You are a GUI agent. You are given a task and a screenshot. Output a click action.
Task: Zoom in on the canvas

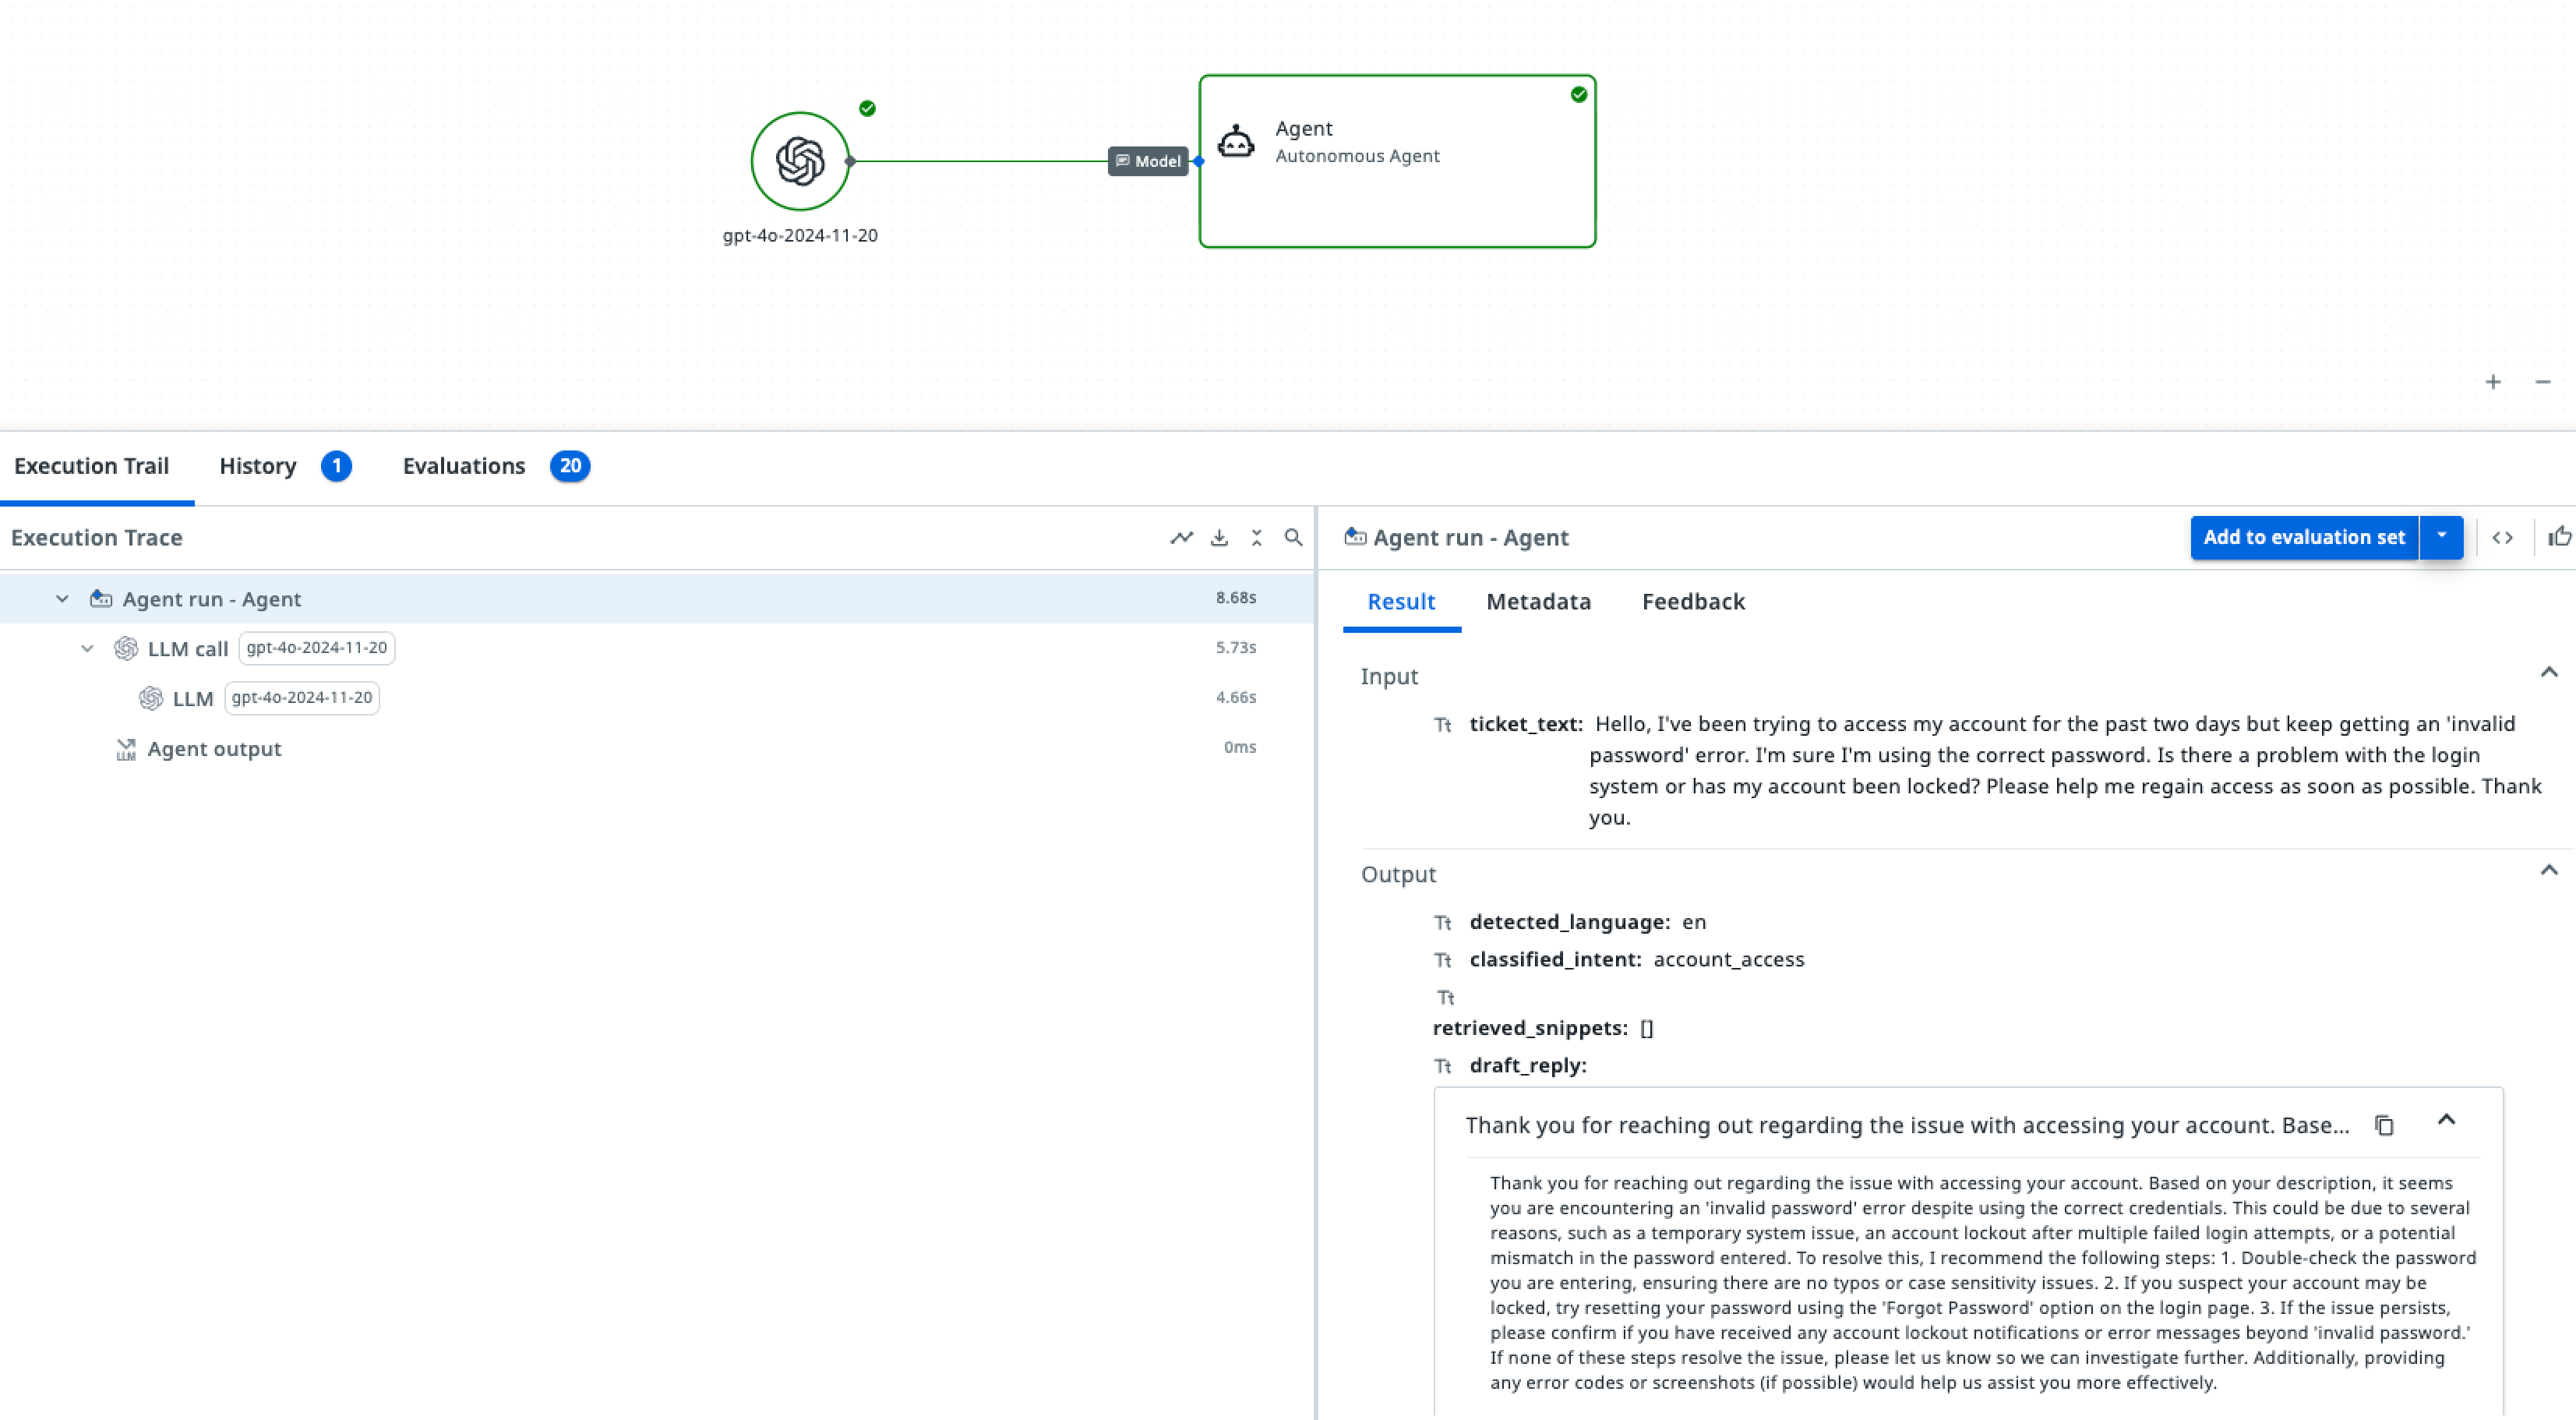tap(2493, 382)
